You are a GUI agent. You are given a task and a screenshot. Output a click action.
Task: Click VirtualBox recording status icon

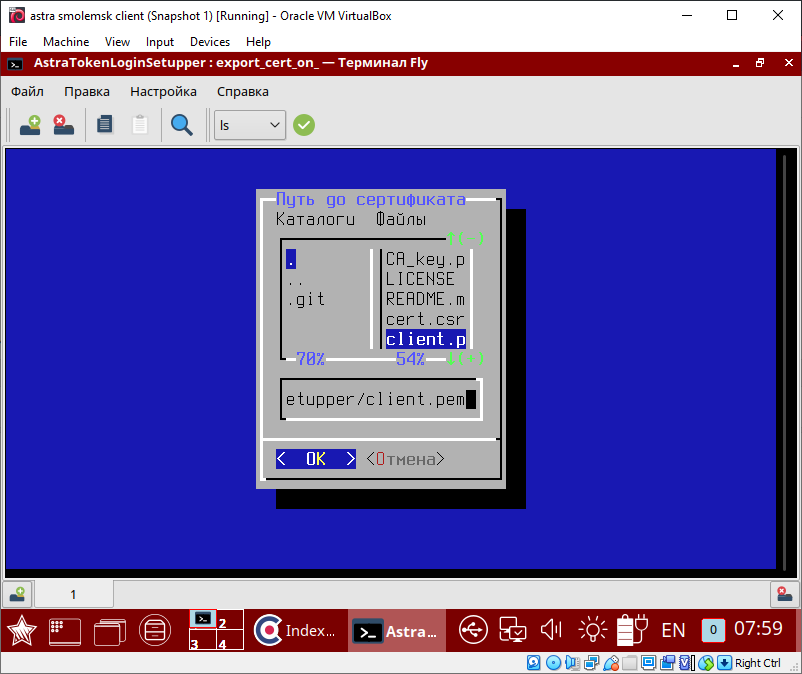(x=667, y=663)
